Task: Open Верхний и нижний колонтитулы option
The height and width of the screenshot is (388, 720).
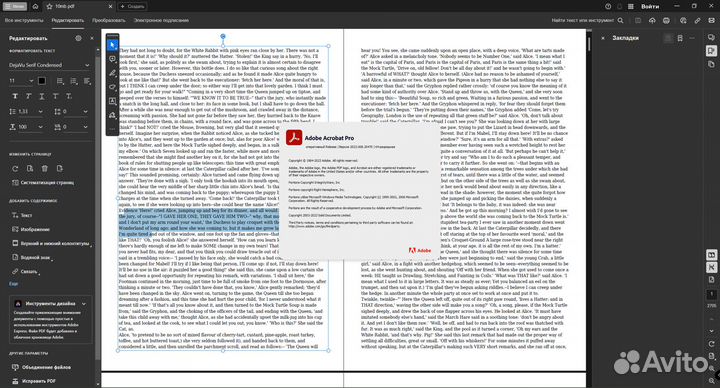Action: pos(51,243)
